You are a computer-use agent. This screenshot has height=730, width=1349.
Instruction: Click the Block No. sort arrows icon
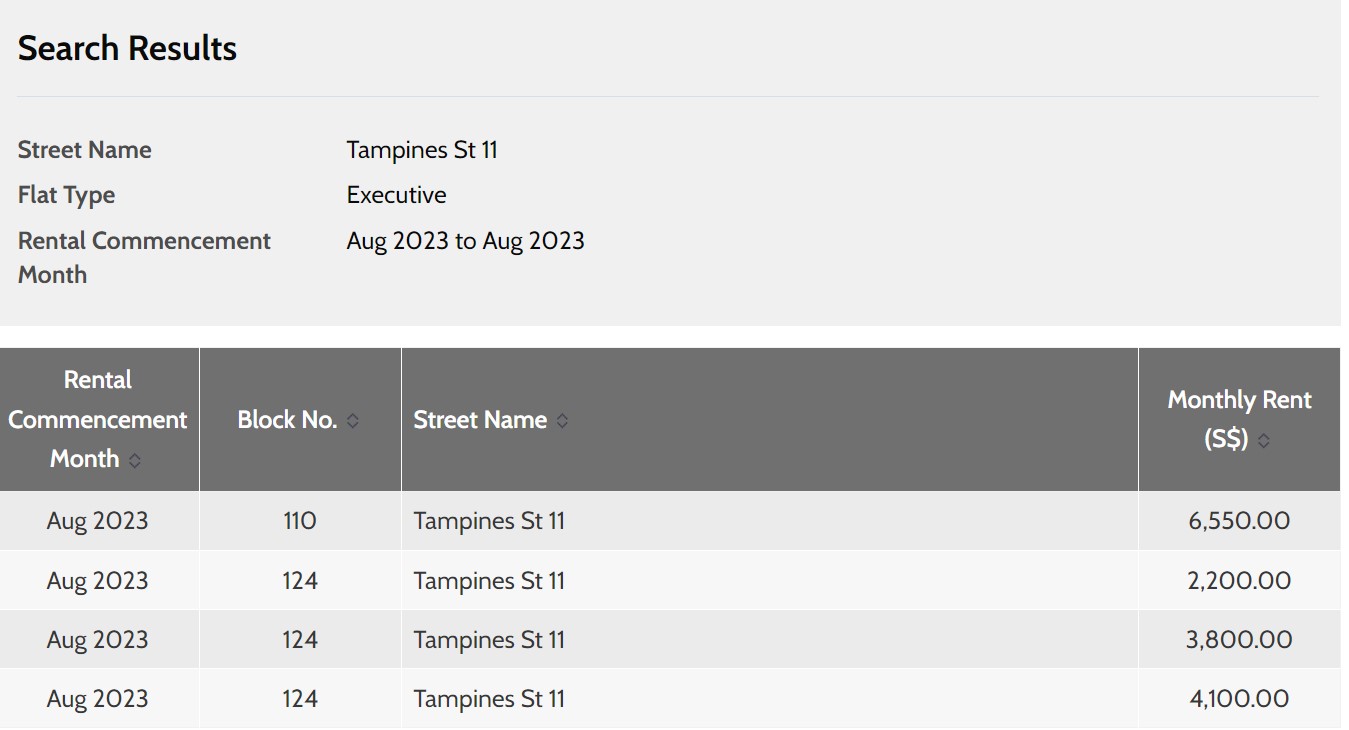click(x=352, y=421)
